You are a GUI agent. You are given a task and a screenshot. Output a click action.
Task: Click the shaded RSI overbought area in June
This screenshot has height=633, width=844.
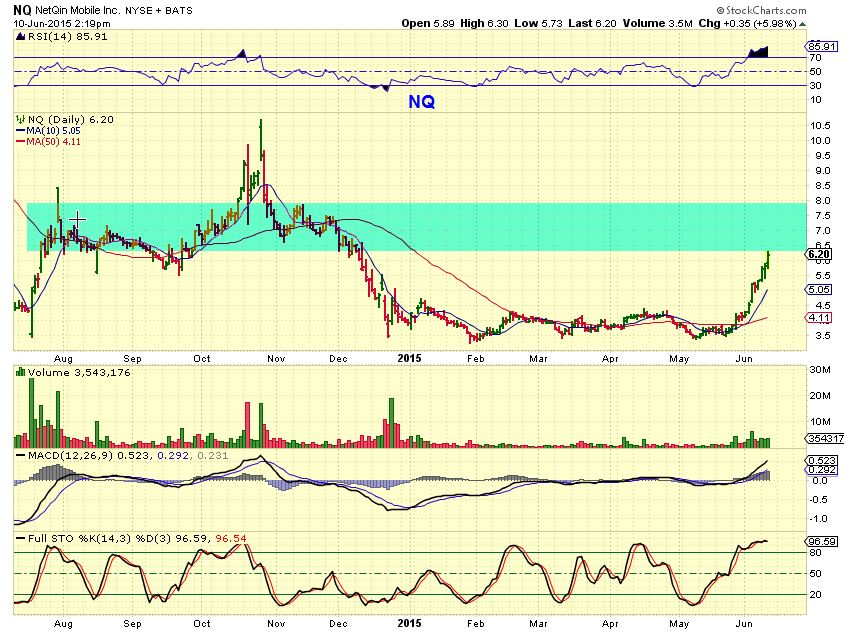(x=759, y=53)
